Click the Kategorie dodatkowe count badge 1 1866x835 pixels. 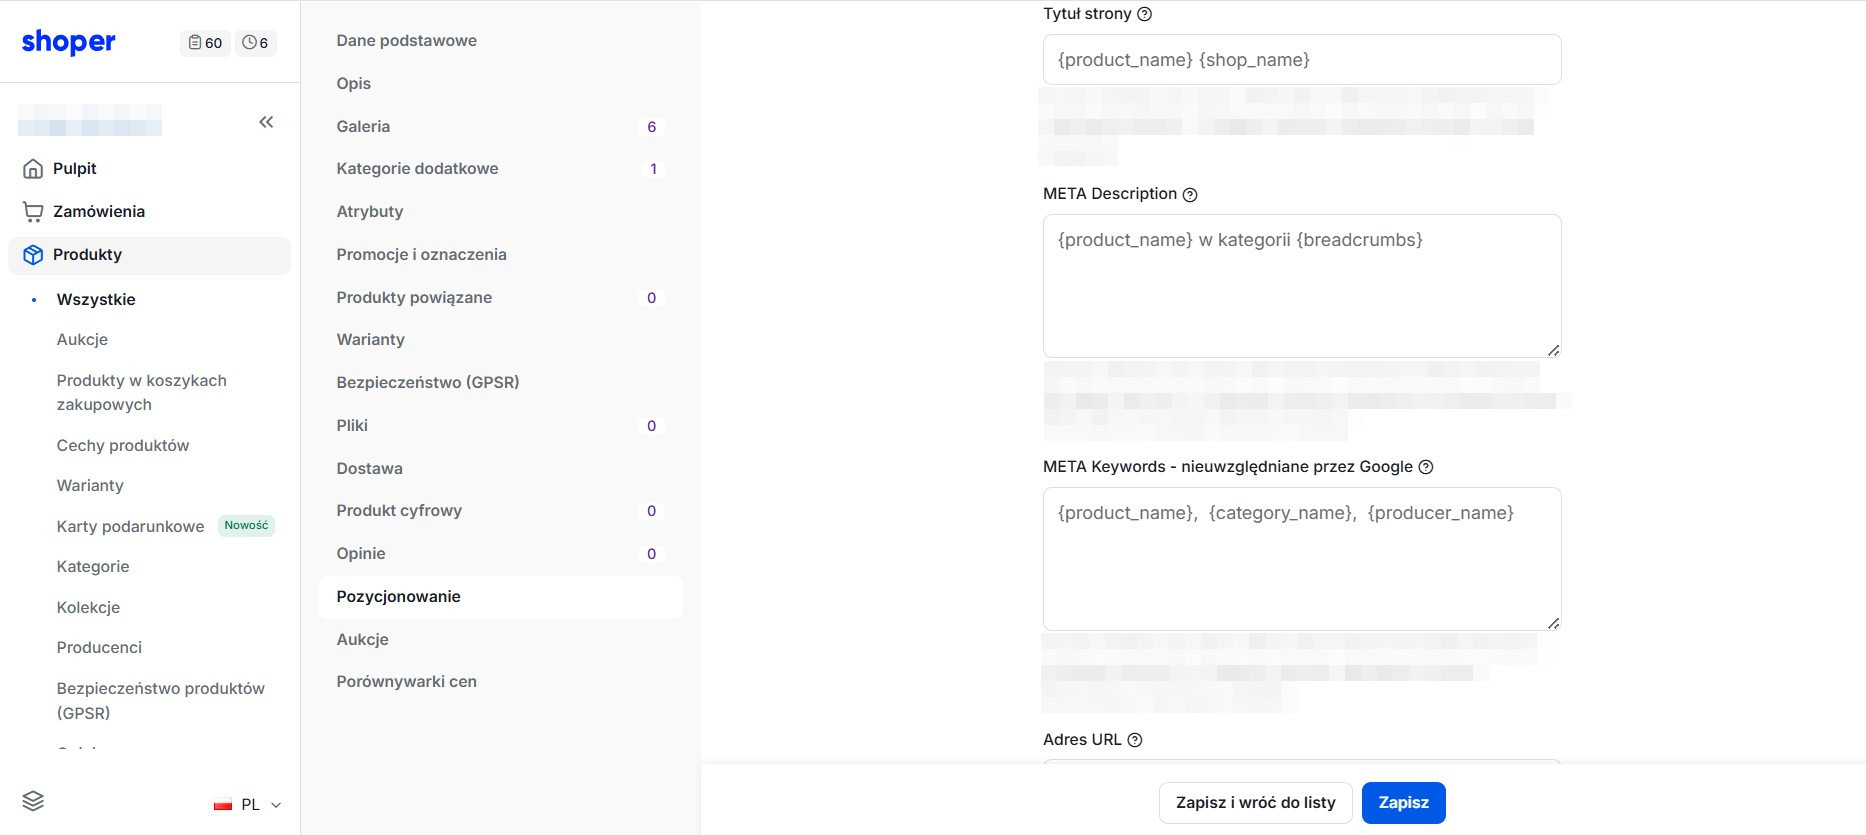653,169
